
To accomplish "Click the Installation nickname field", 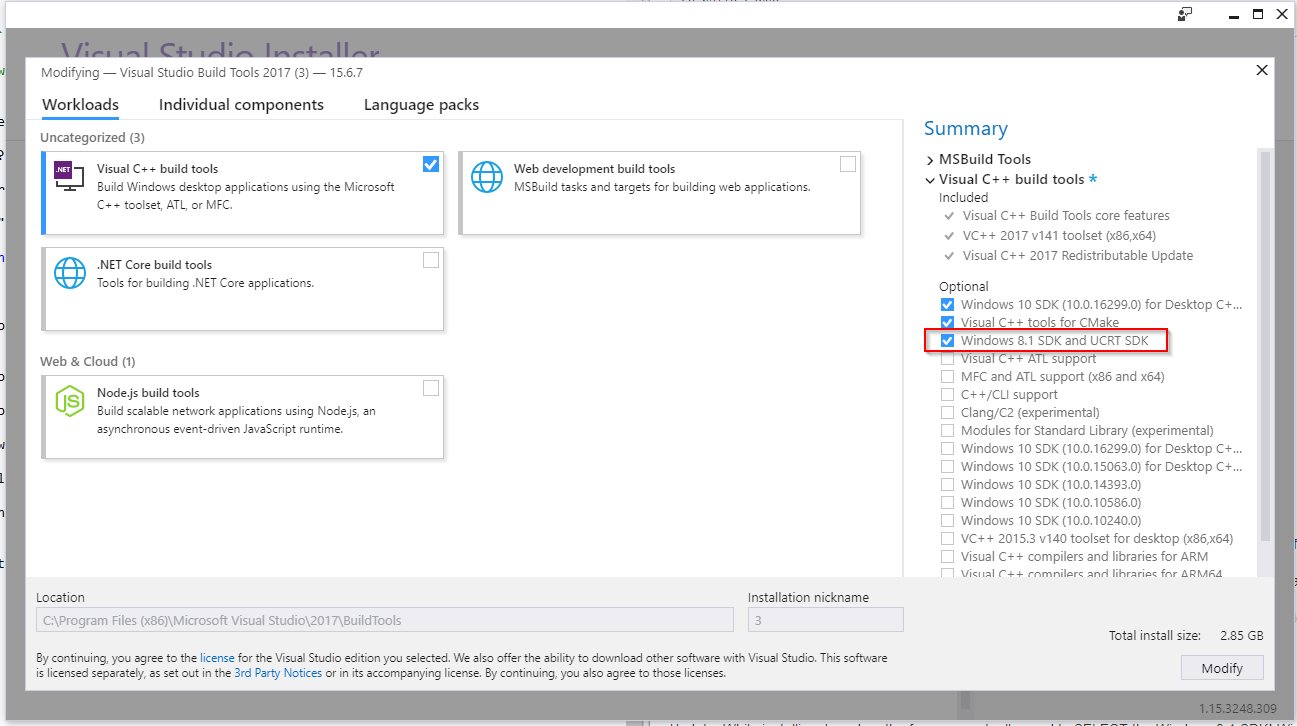I will tap(825, 620).
